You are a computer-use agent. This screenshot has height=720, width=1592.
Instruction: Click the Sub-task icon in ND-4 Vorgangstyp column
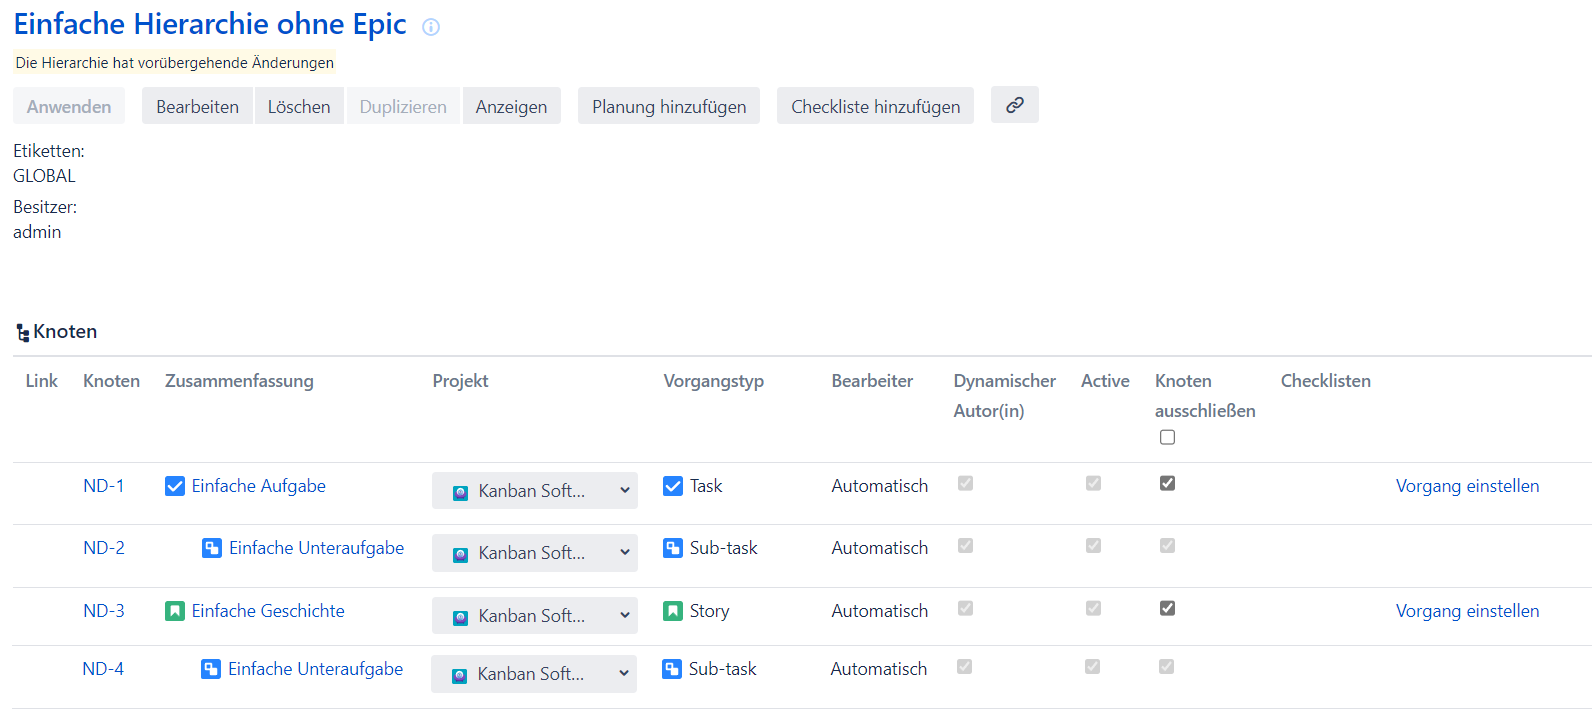pos(672,669)
